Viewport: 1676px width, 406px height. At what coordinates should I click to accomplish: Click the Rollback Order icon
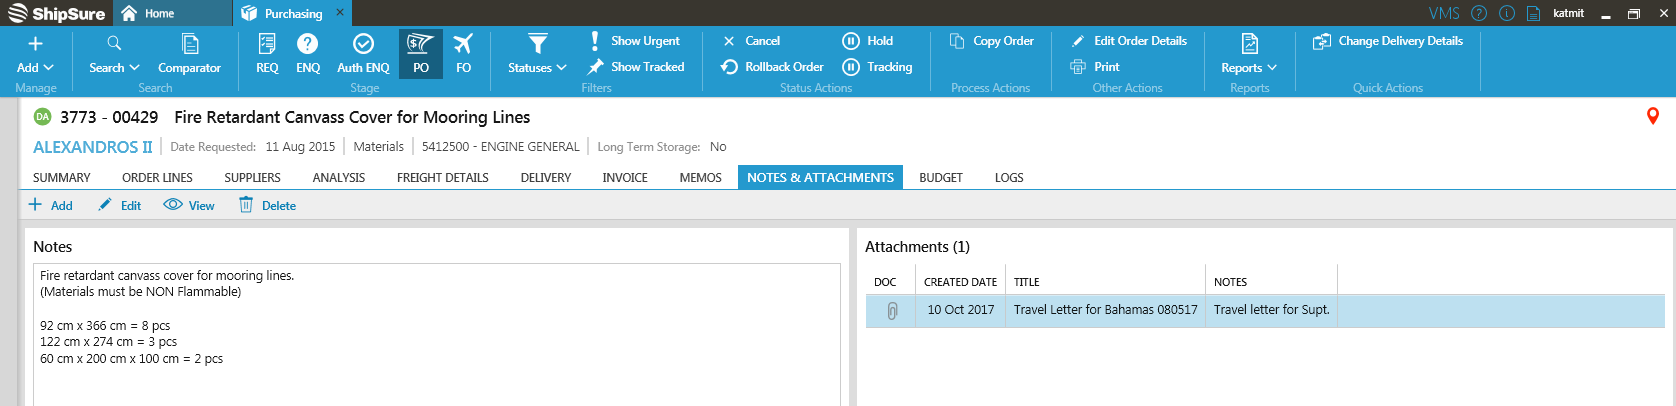(x=730, y=67)
